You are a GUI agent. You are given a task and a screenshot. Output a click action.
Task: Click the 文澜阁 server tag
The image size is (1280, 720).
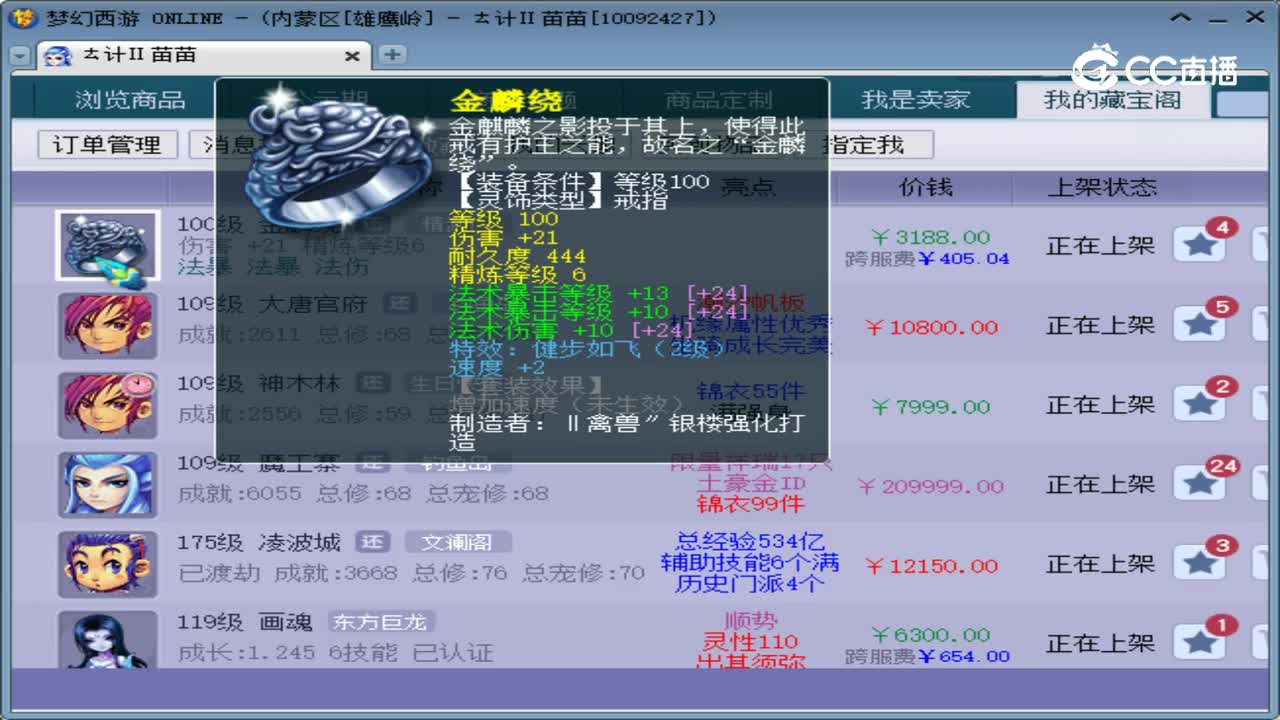pos(458,543)
